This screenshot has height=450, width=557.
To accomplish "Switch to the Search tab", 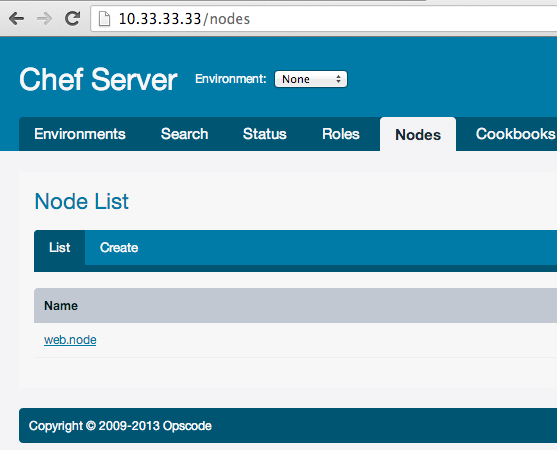I will click(184, 134).
